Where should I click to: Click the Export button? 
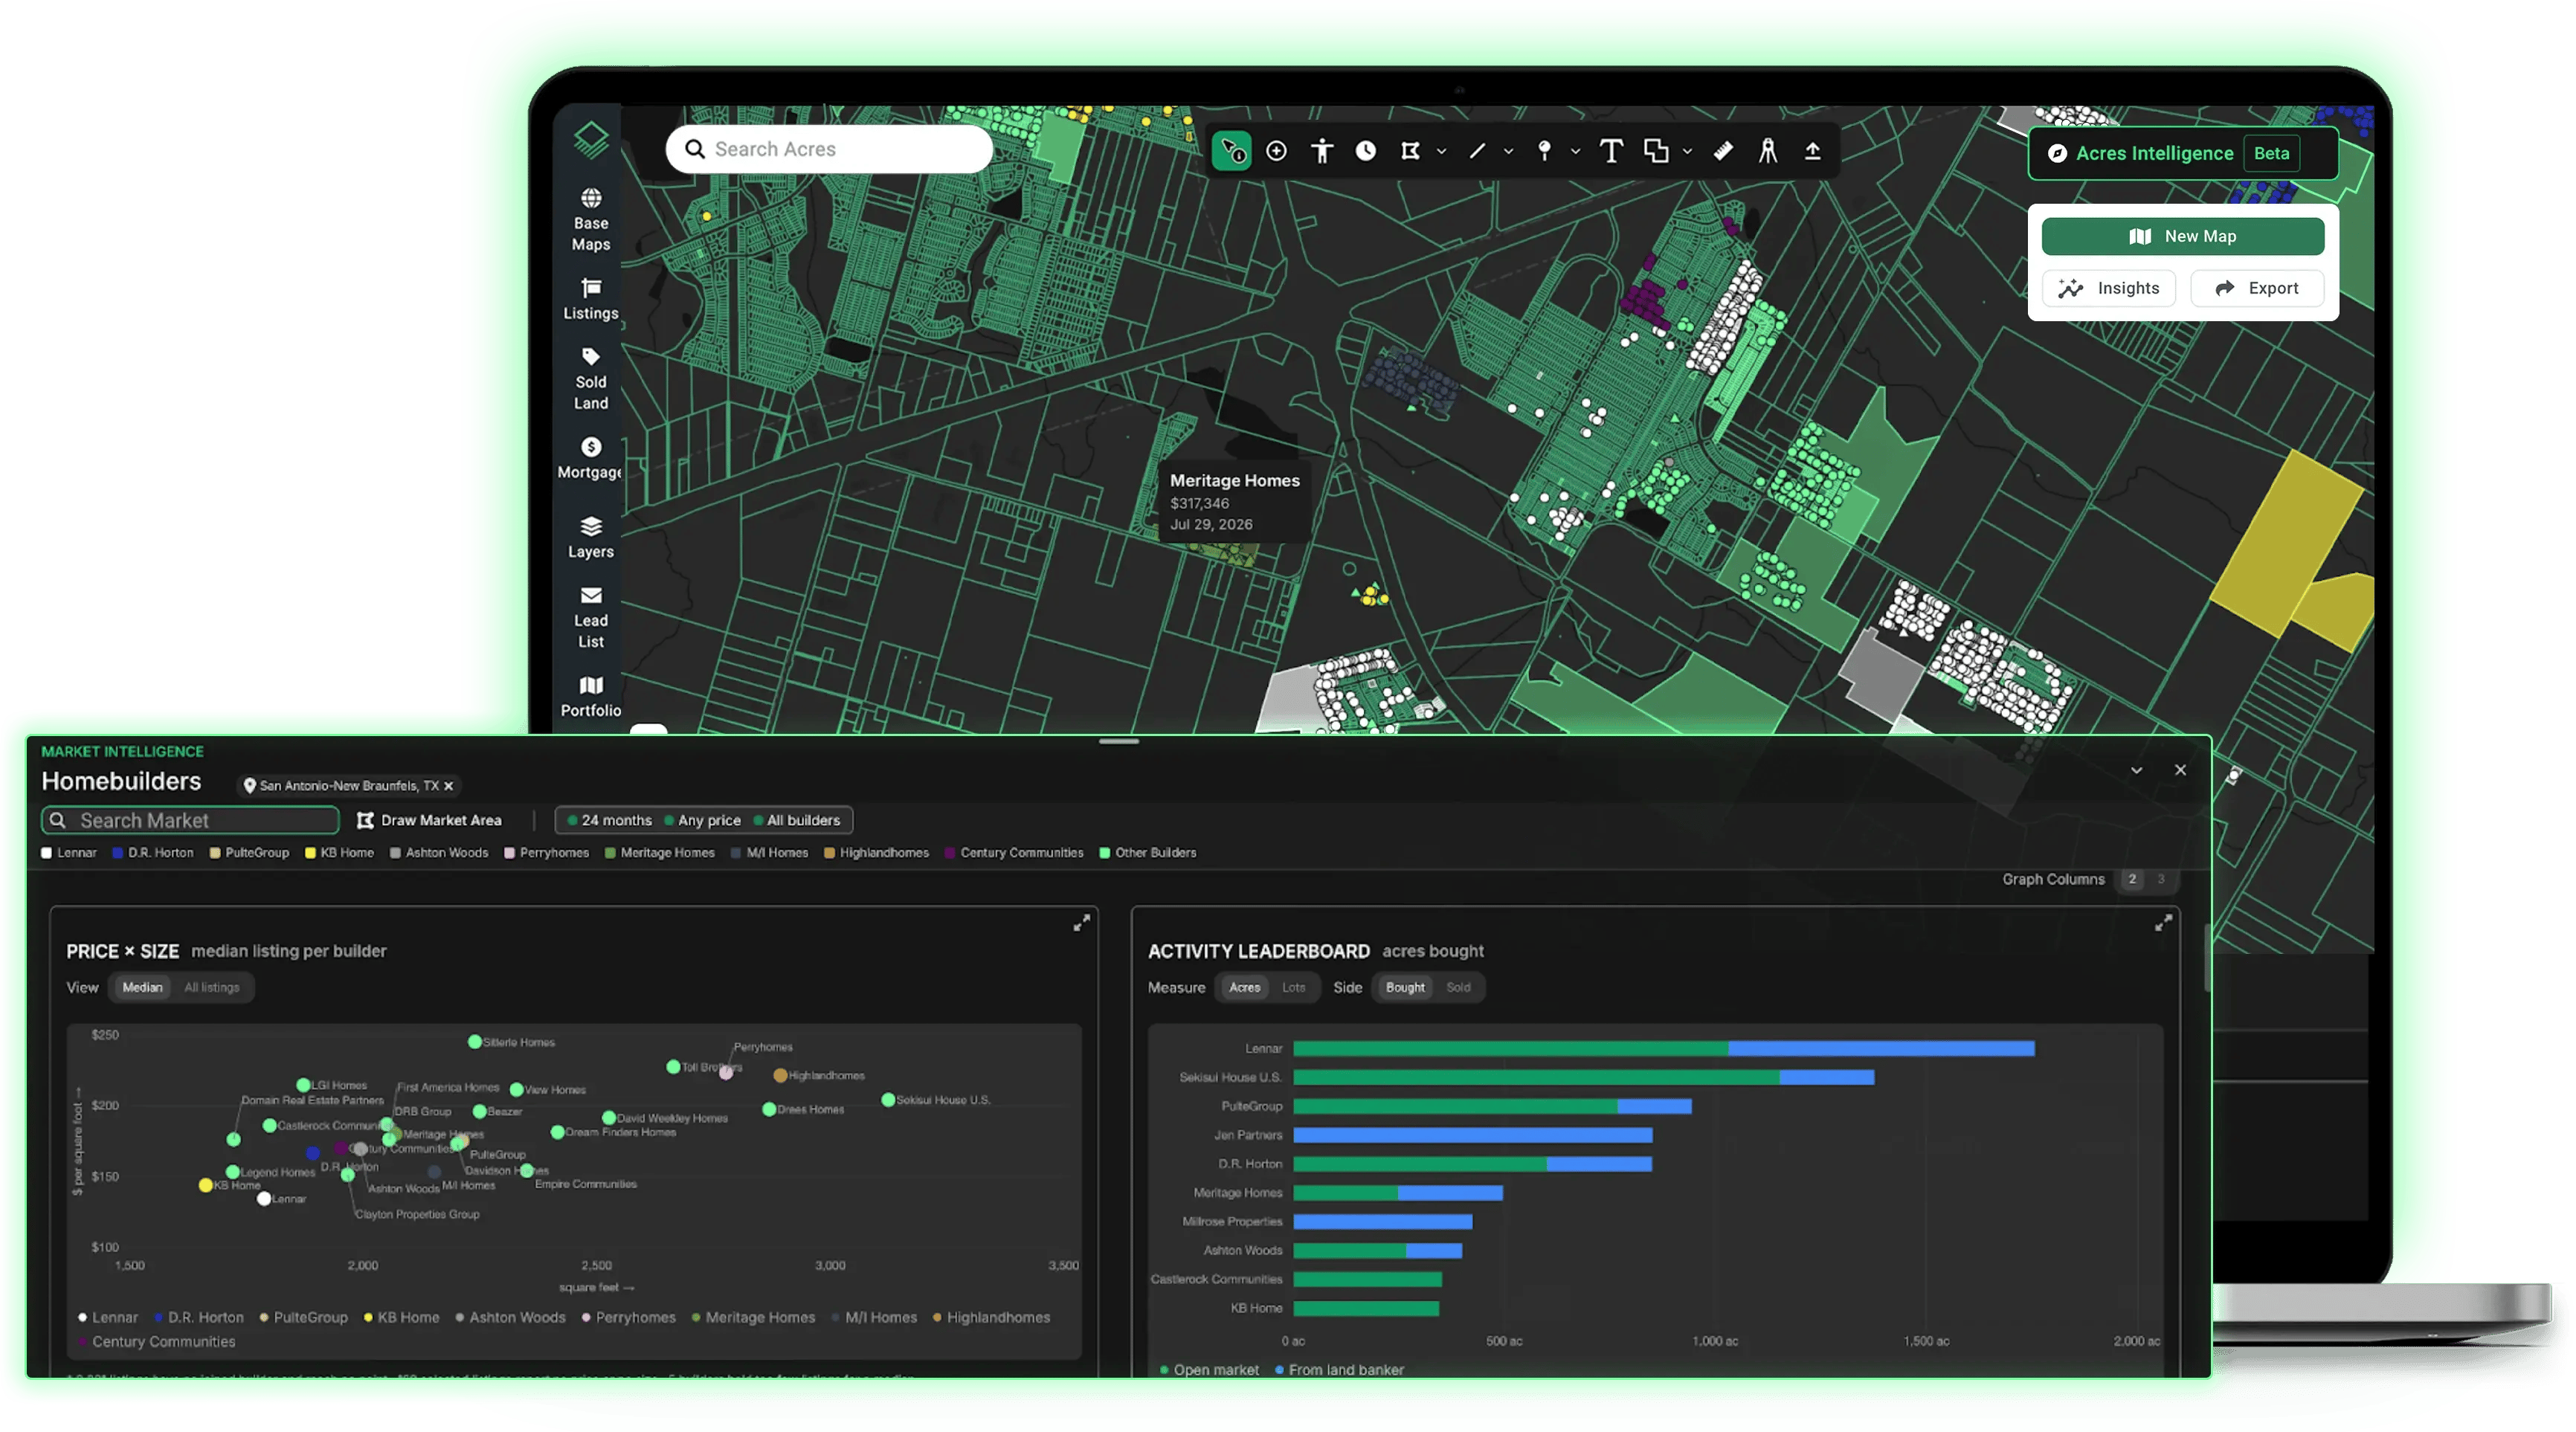(x=2257, y=289)
